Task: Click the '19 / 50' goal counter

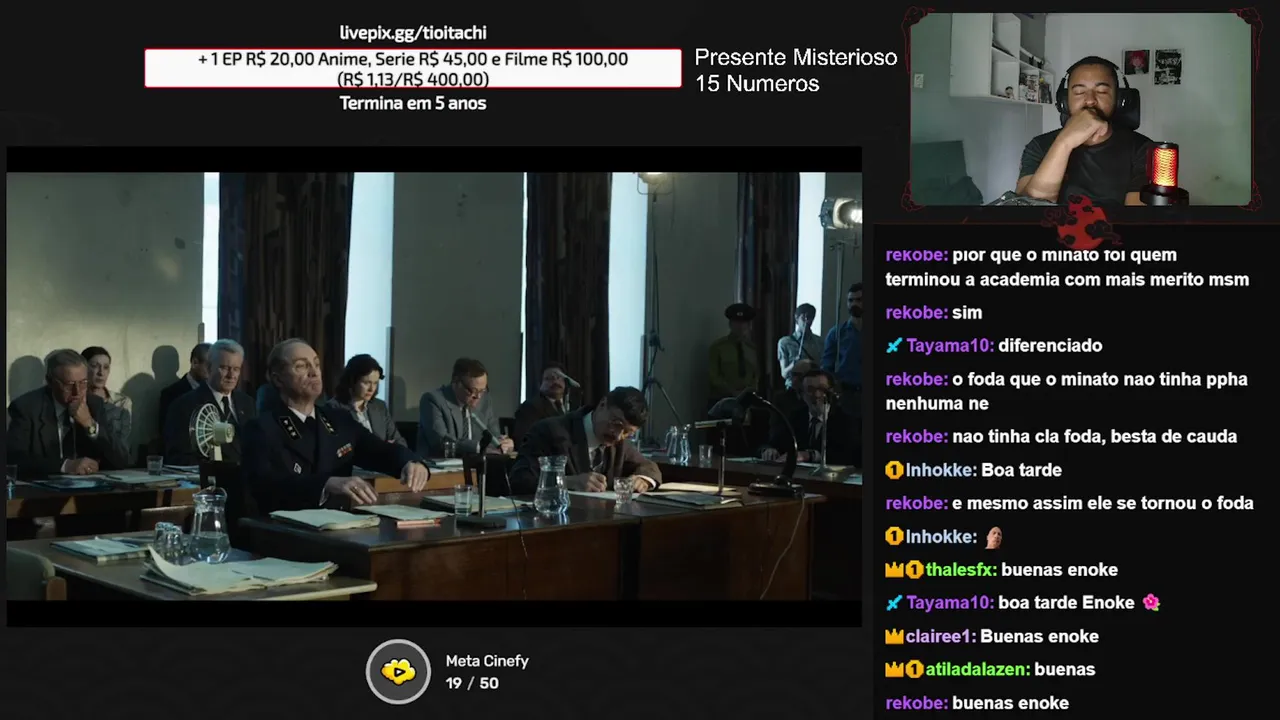Action: (x=472, y=683)
